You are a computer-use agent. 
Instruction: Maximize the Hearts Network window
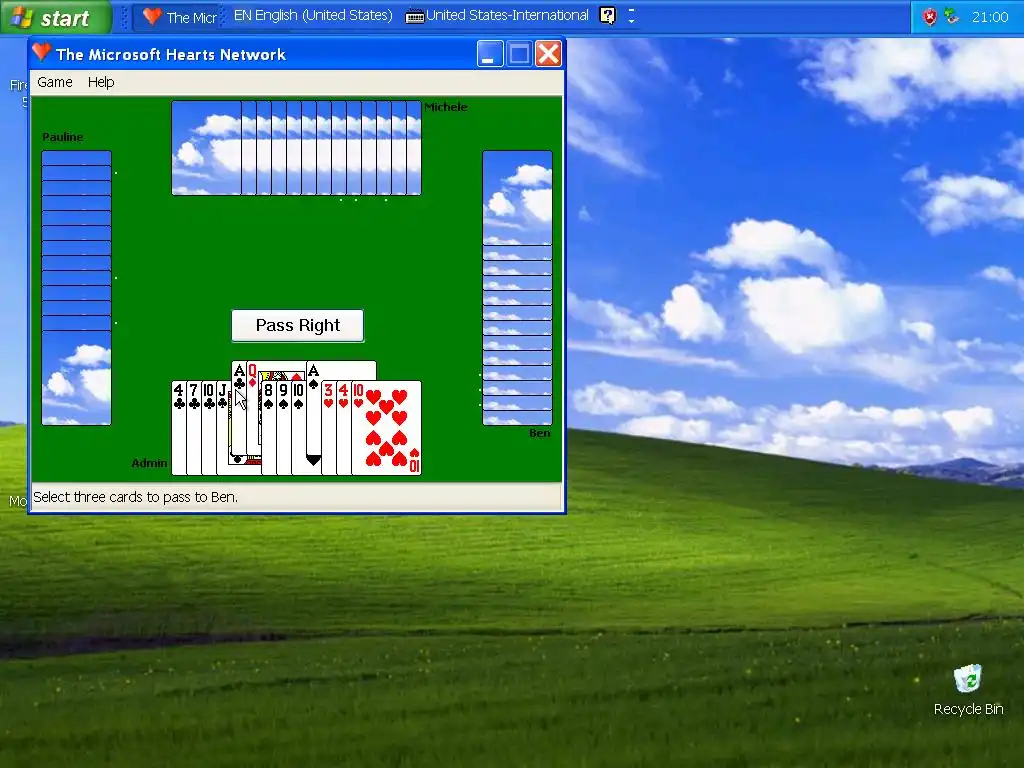pos(519,54)
